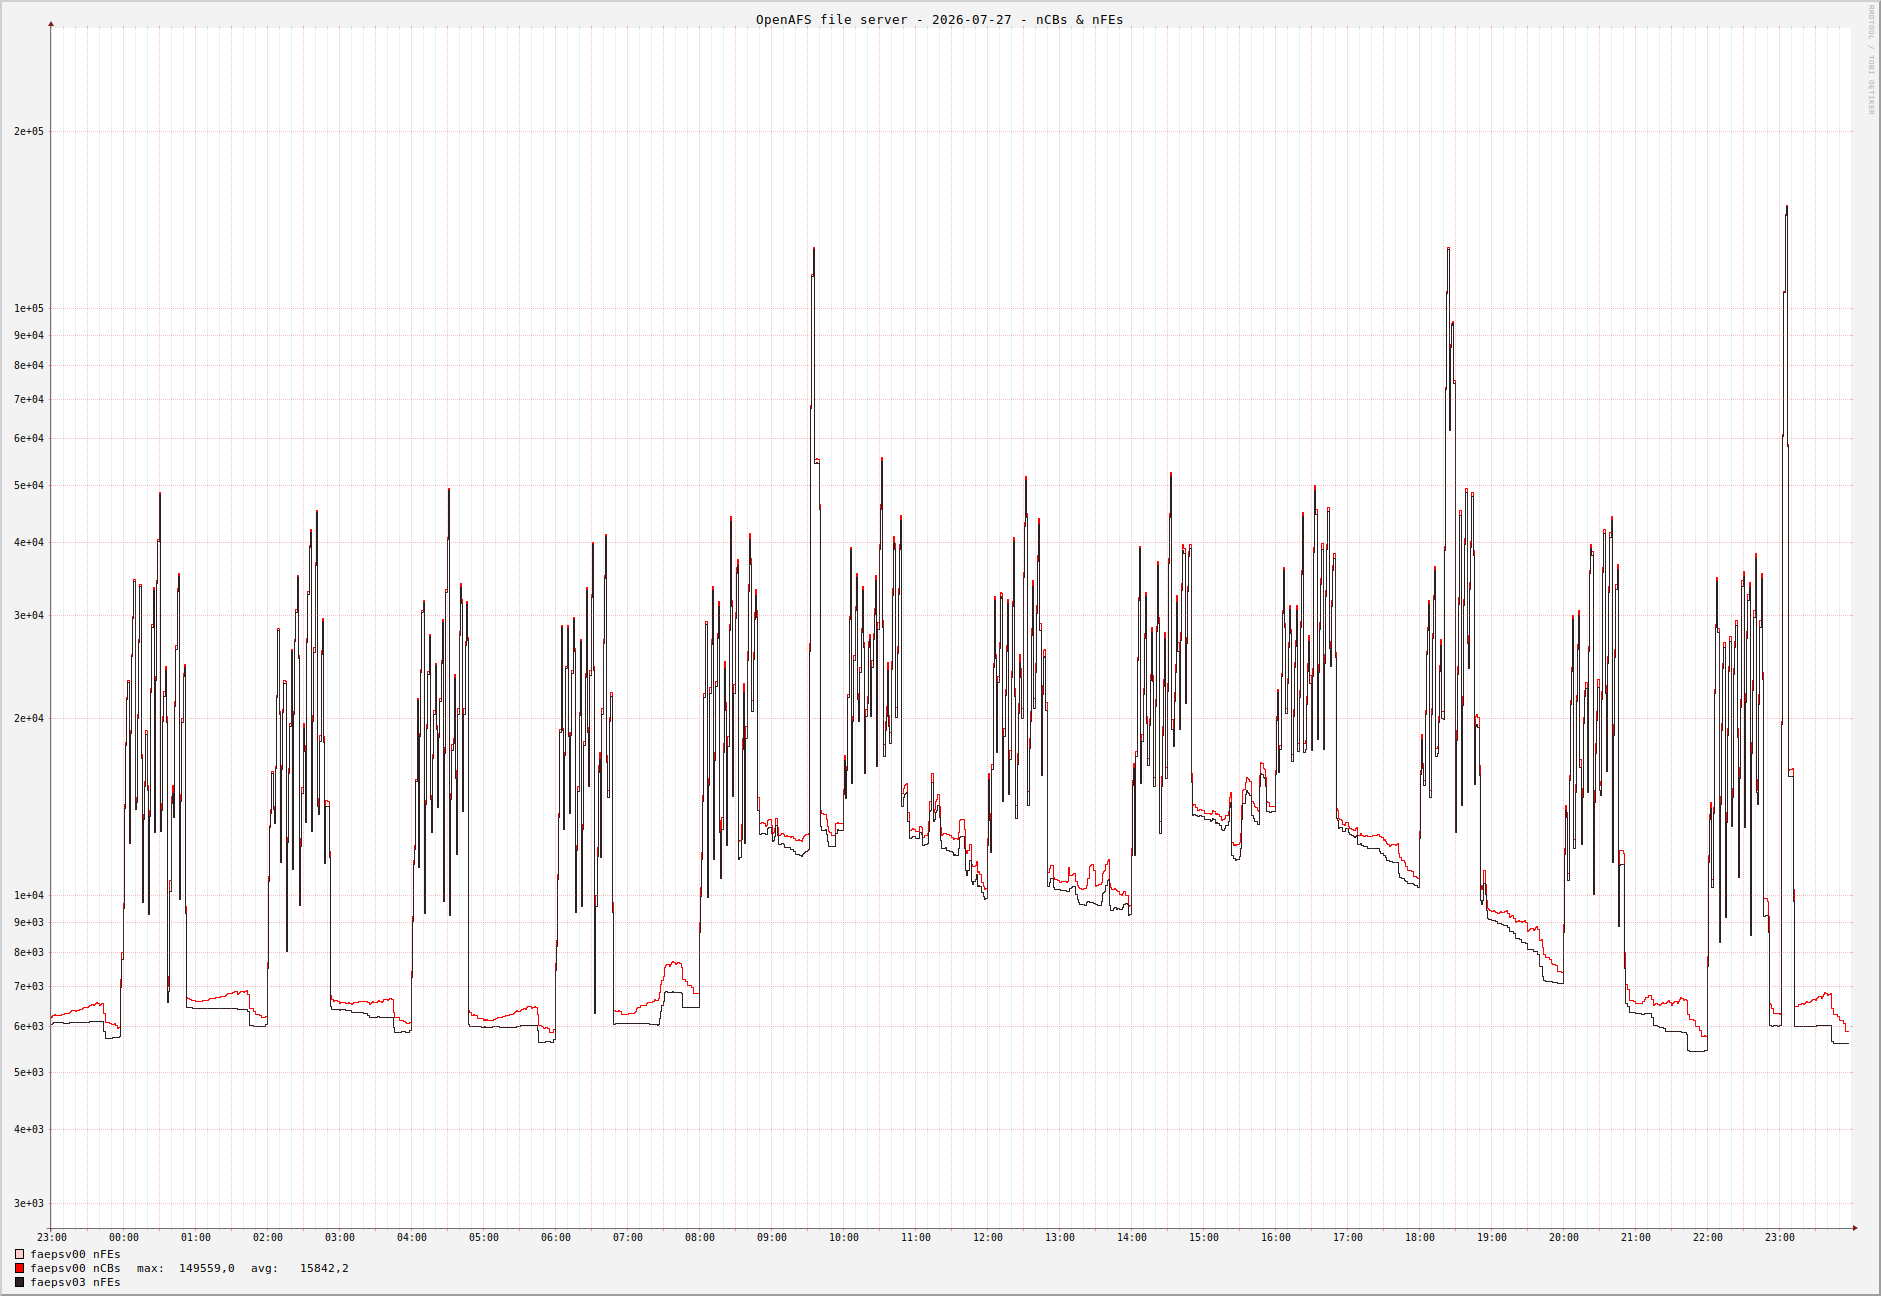The image size is (1881, 1296).
Task: Click the 10:00 time axis label
Action: click(x=844, y=1238)
